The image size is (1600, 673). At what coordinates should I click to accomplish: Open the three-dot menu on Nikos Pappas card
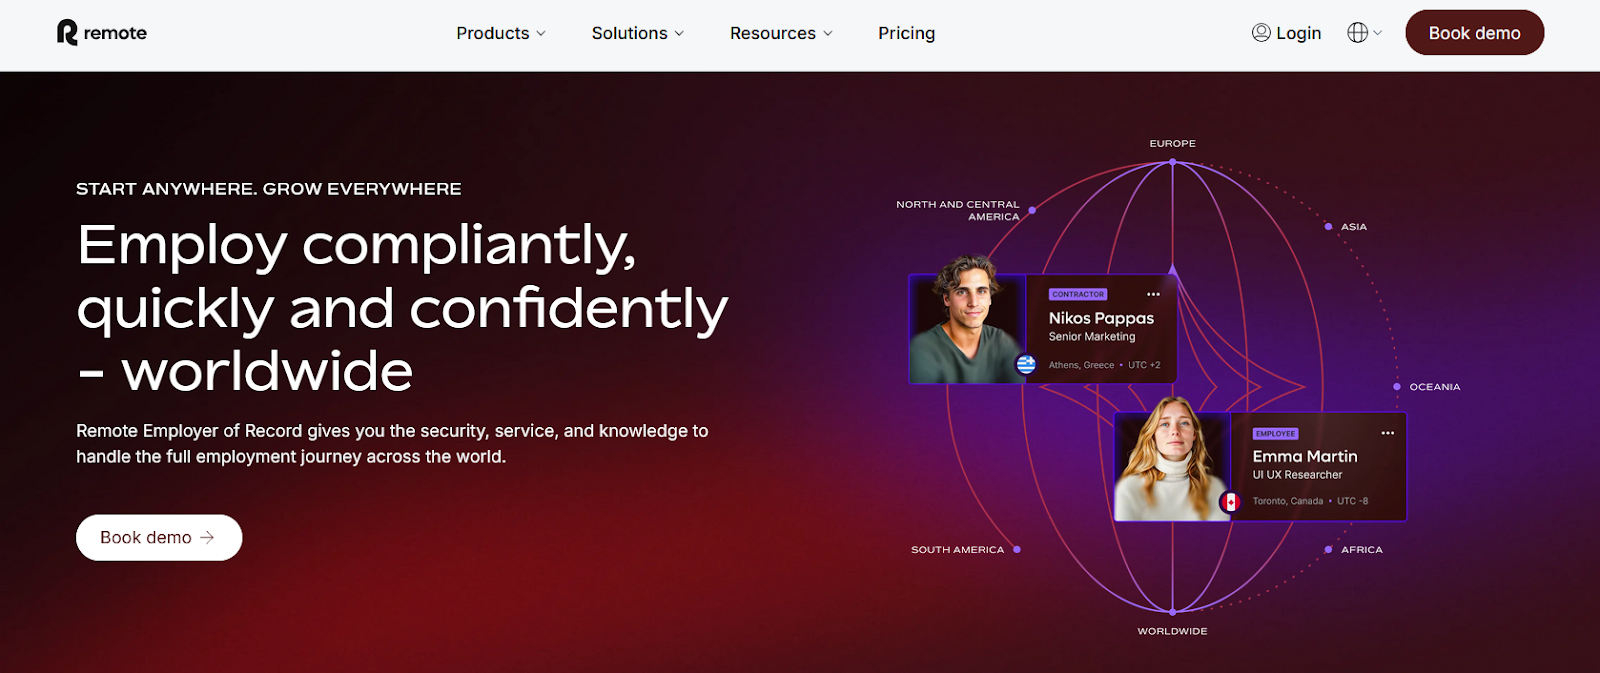pos(1153,294)
